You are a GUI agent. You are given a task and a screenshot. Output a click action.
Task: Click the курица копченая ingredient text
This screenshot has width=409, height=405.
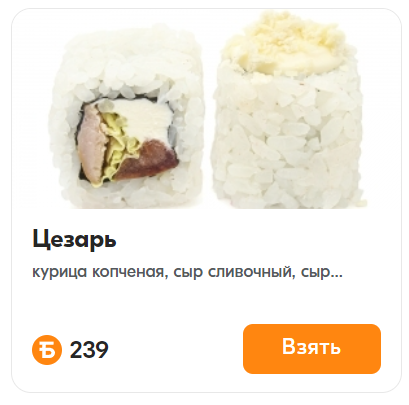tap(98, 272)
